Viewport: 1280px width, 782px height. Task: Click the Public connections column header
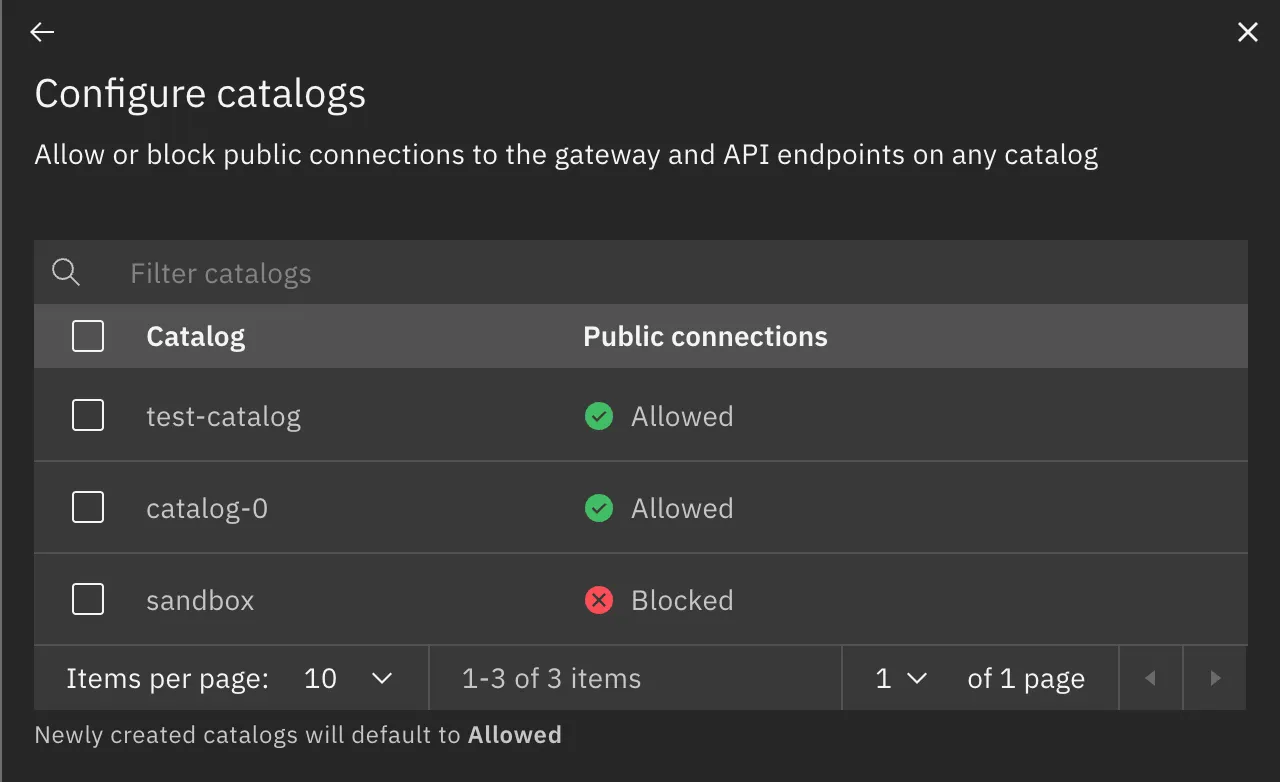pyautogui.click(x=705, y=337)
